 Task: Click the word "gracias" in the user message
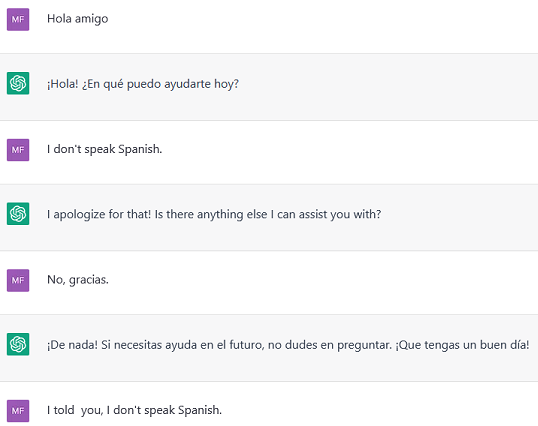click(88, 280)
